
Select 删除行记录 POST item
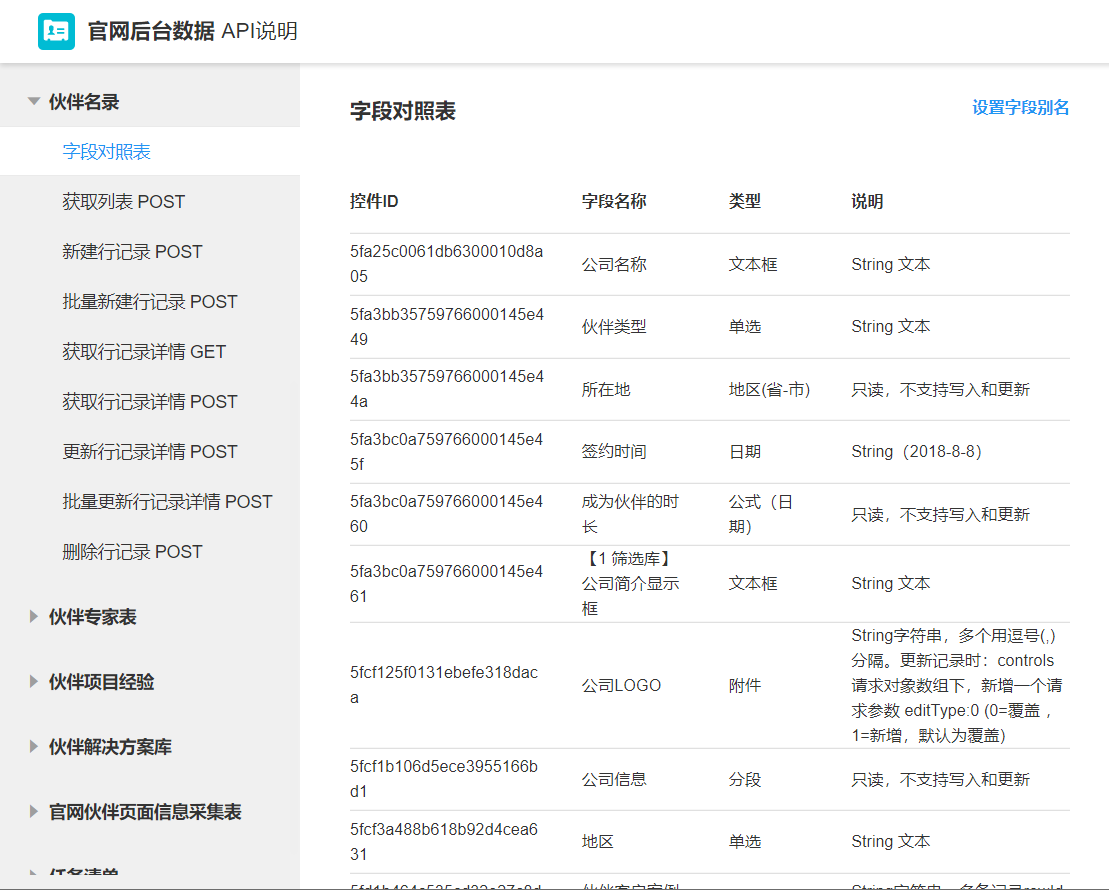132,552
